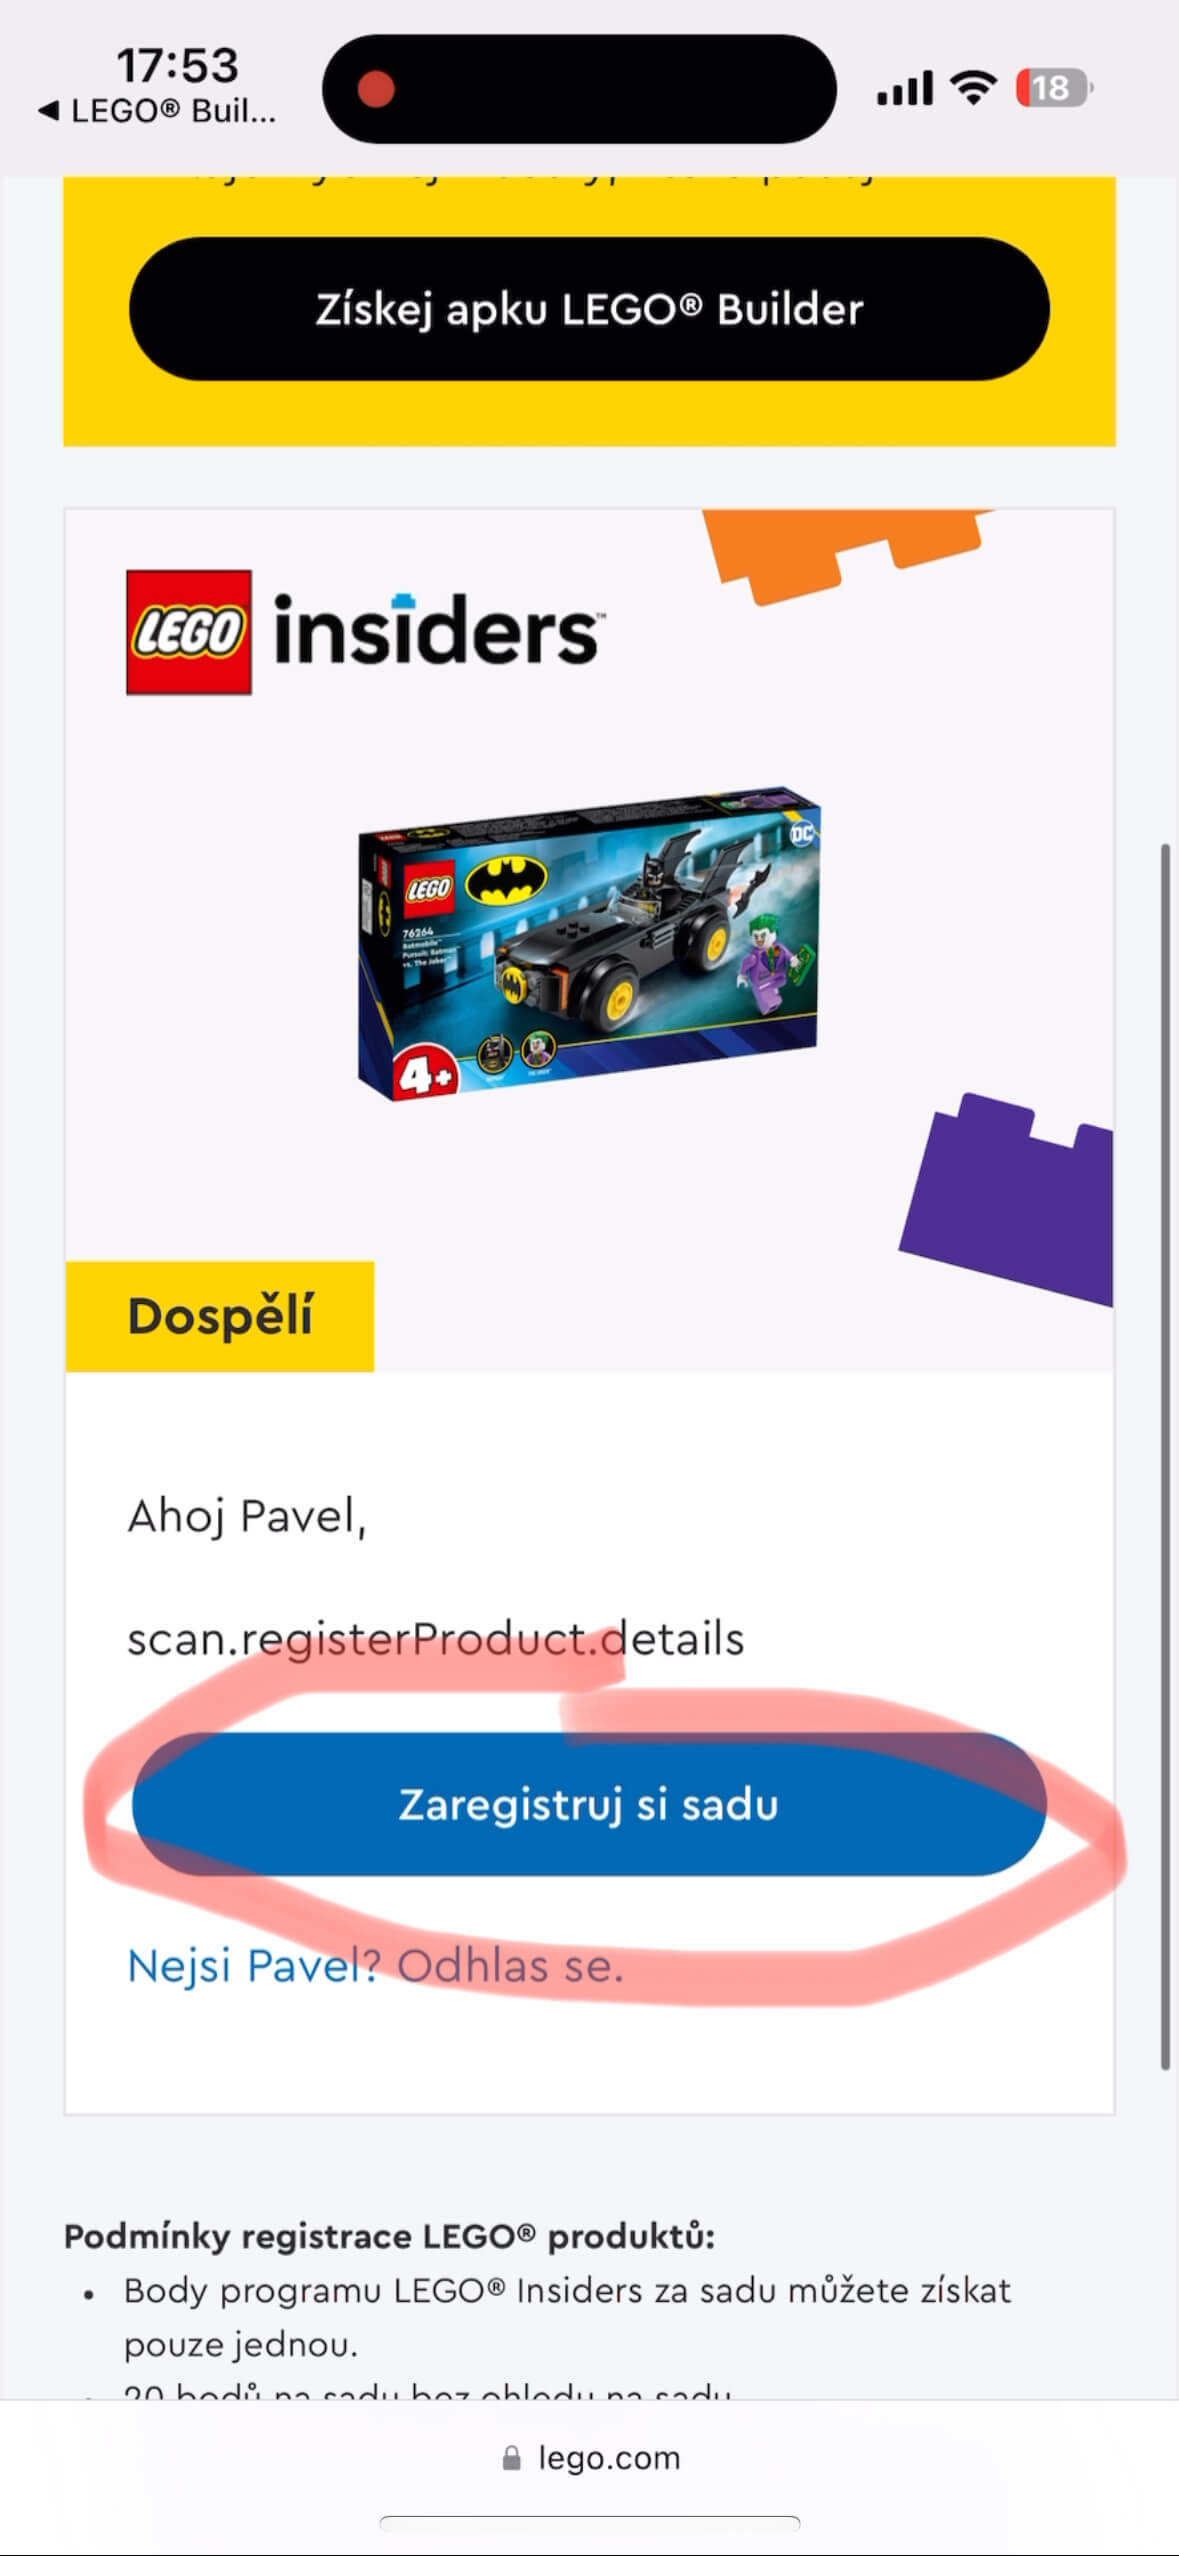The height and width of the screenshot is (2556, 1179).
Task: Tap the battery level indicator
Action: pyautogui.click(x=1054, y=88)
